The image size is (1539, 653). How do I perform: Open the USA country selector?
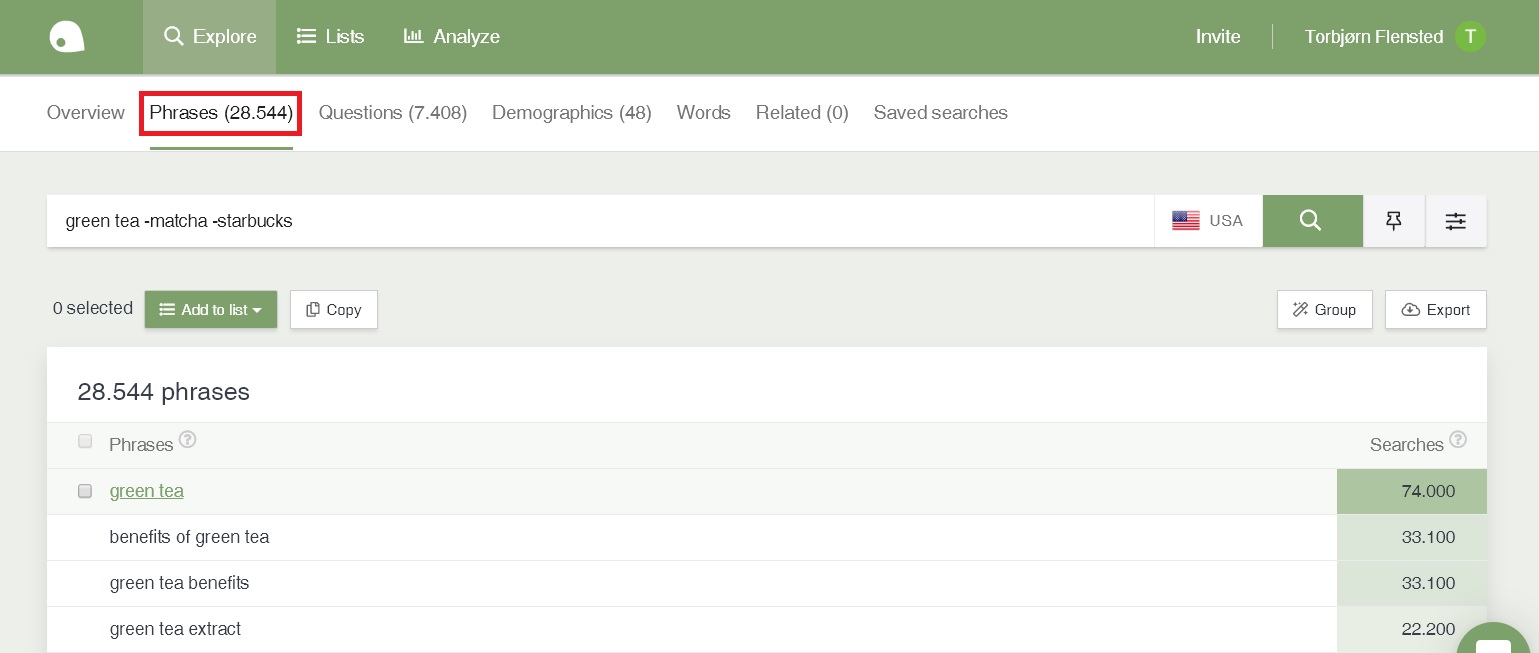(x=1208, y=221)
